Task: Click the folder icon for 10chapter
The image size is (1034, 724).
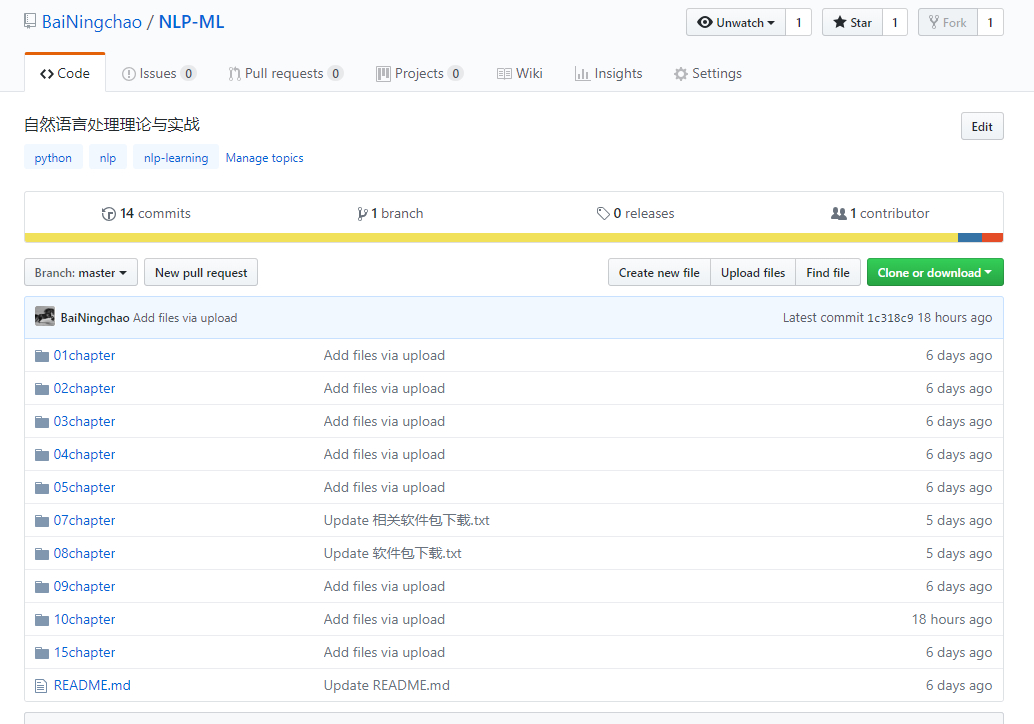Action: [42, 620]
